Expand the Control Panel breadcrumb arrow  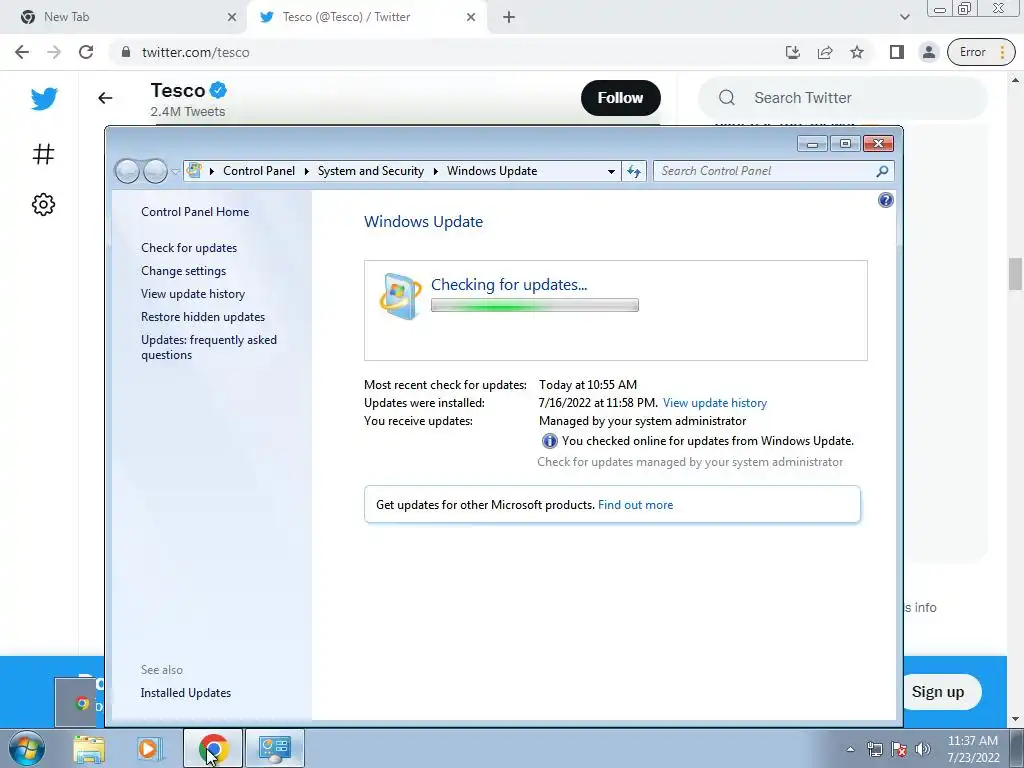point(306,171)
